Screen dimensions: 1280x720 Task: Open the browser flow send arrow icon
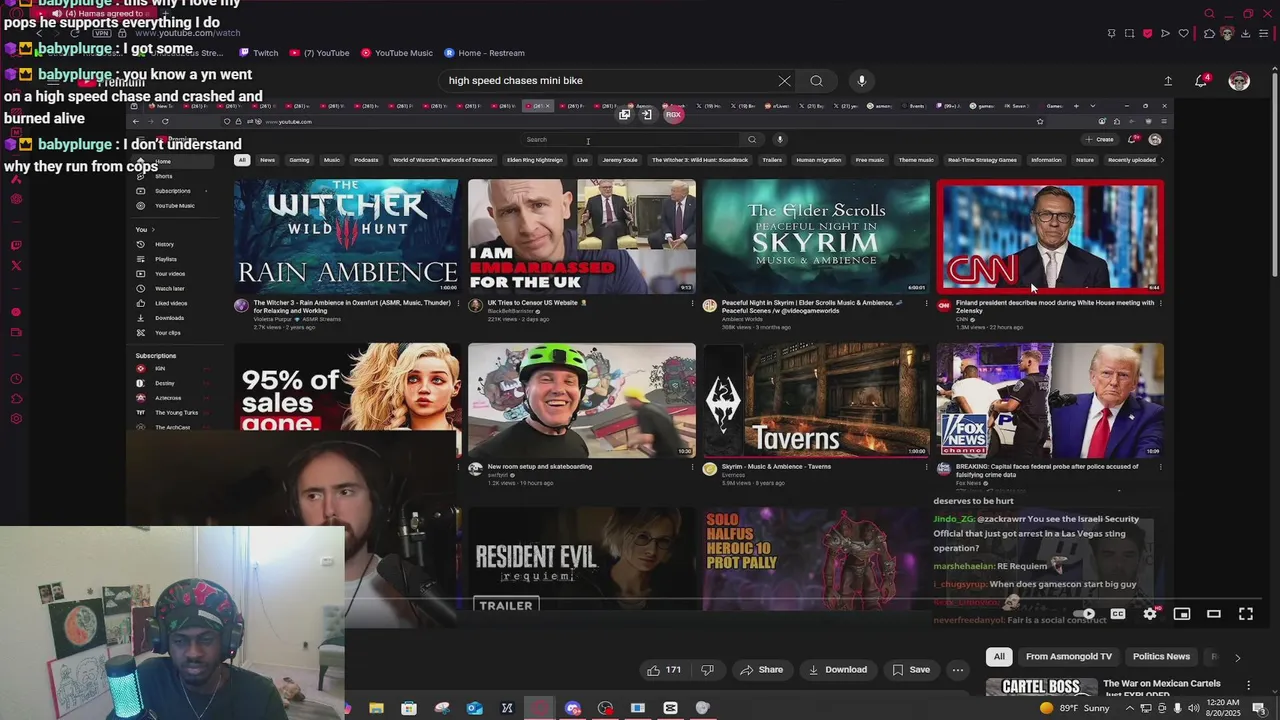tap(1165, 33)
